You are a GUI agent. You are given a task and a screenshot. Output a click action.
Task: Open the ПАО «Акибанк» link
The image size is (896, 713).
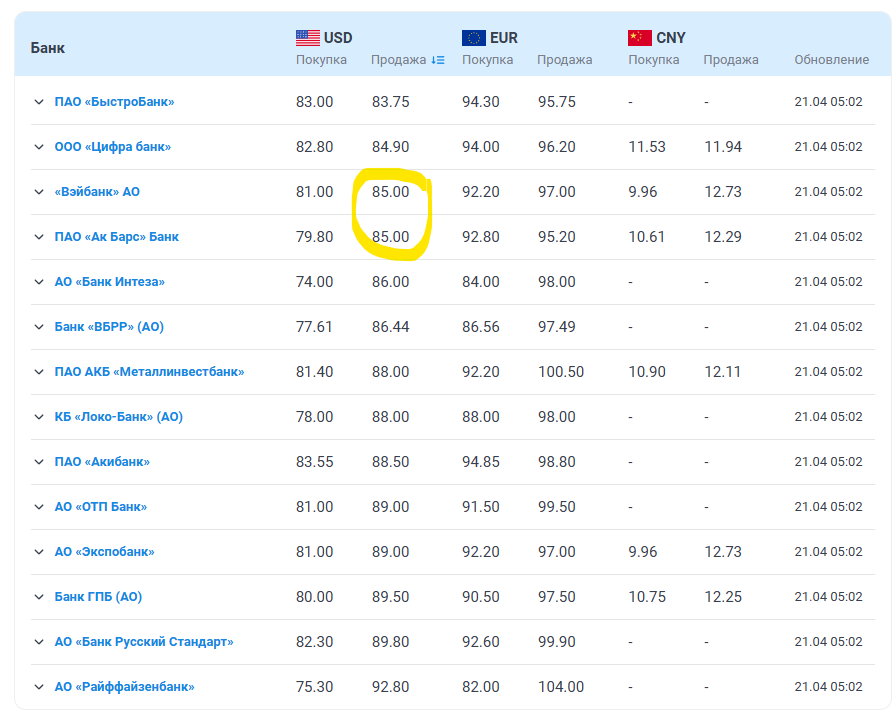[x=102, y=462]
